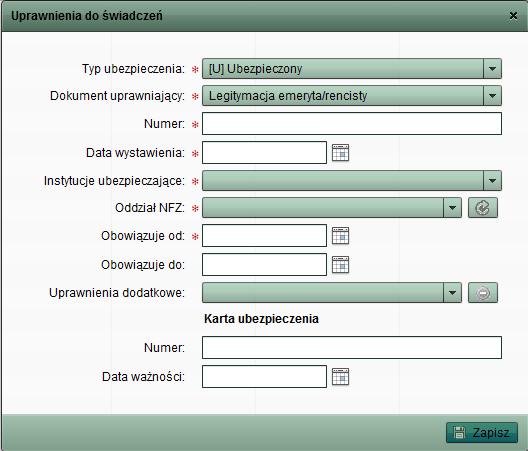Screen dimensions: 528x451
Task: Expand Uprawnienia dodatkowe dropdown arrow
Action: (452, 292)
